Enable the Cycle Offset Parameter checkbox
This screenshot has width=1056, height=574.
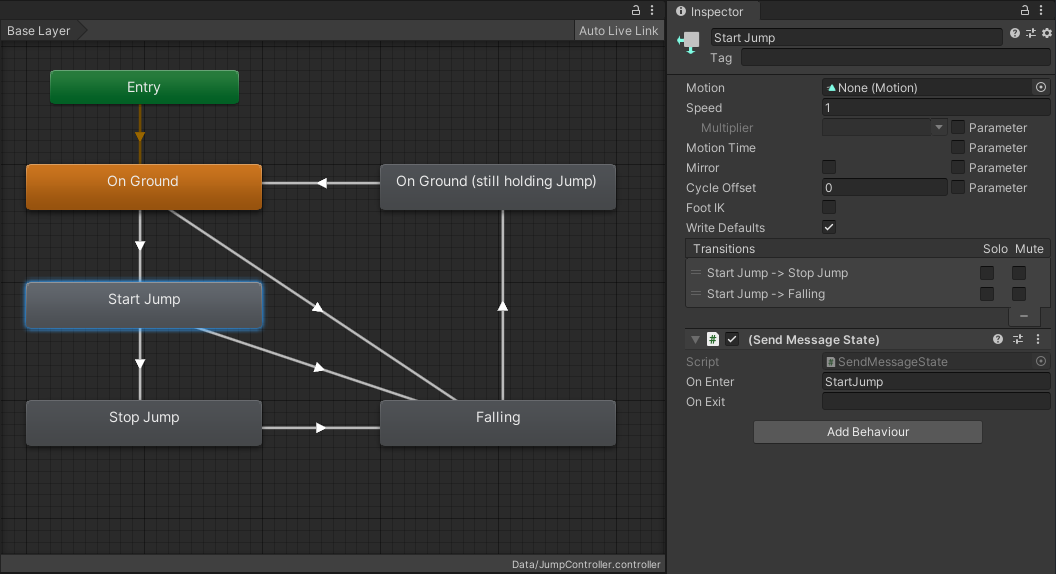pyautogui.click(x=958, y=187)
